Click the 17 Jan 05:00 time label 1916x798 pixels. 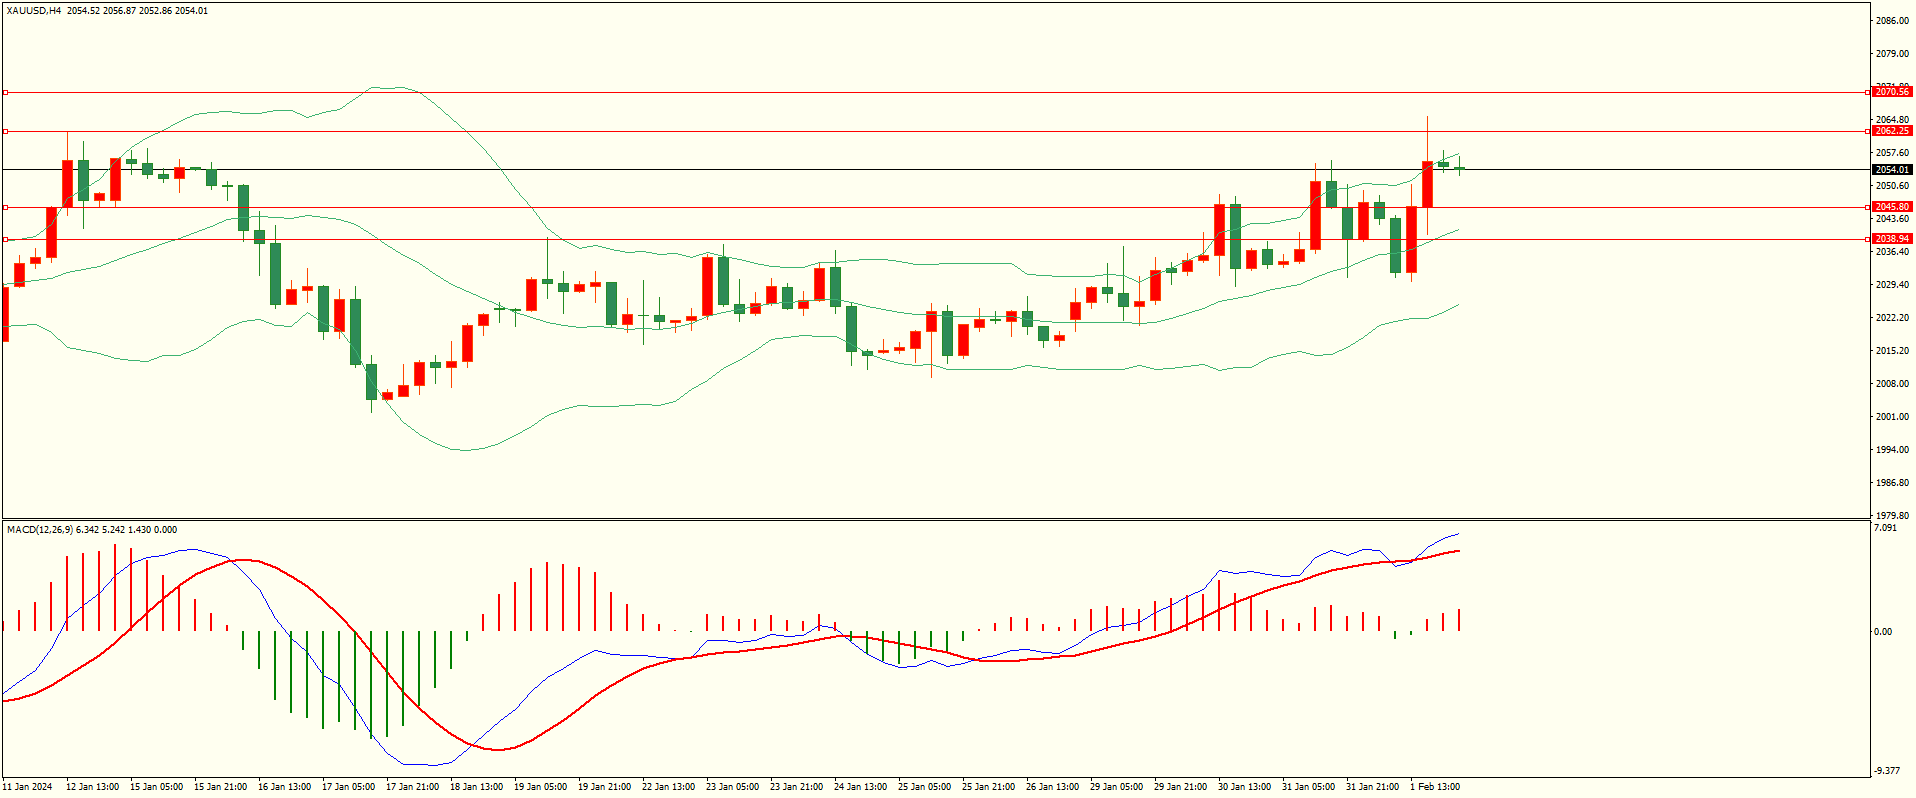pos(348,787)
